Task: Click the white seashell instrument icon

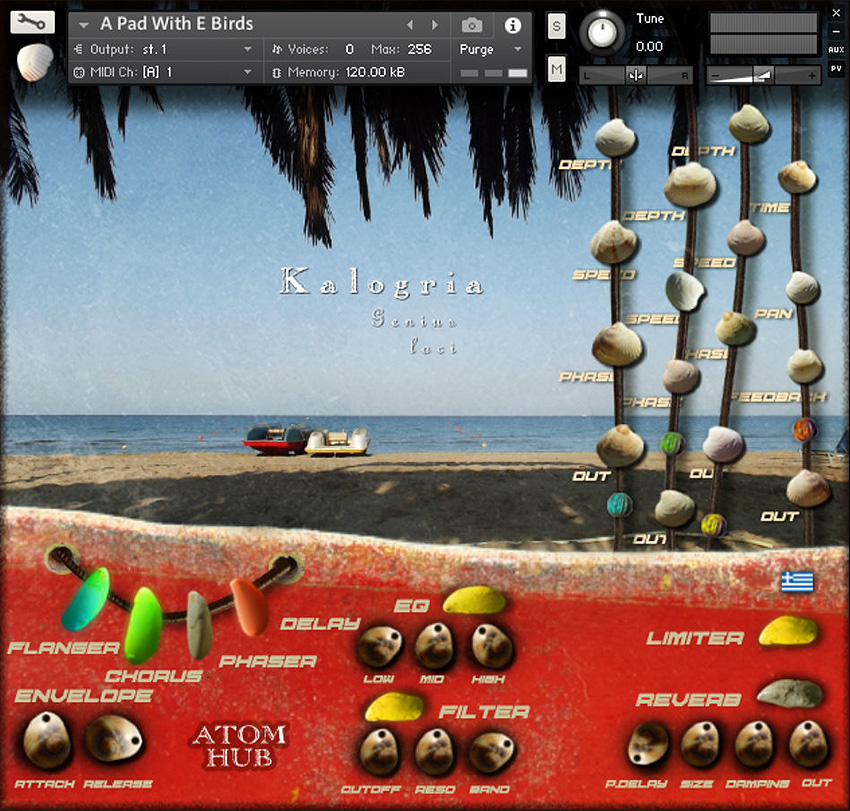Action: (x=35, y=62)
